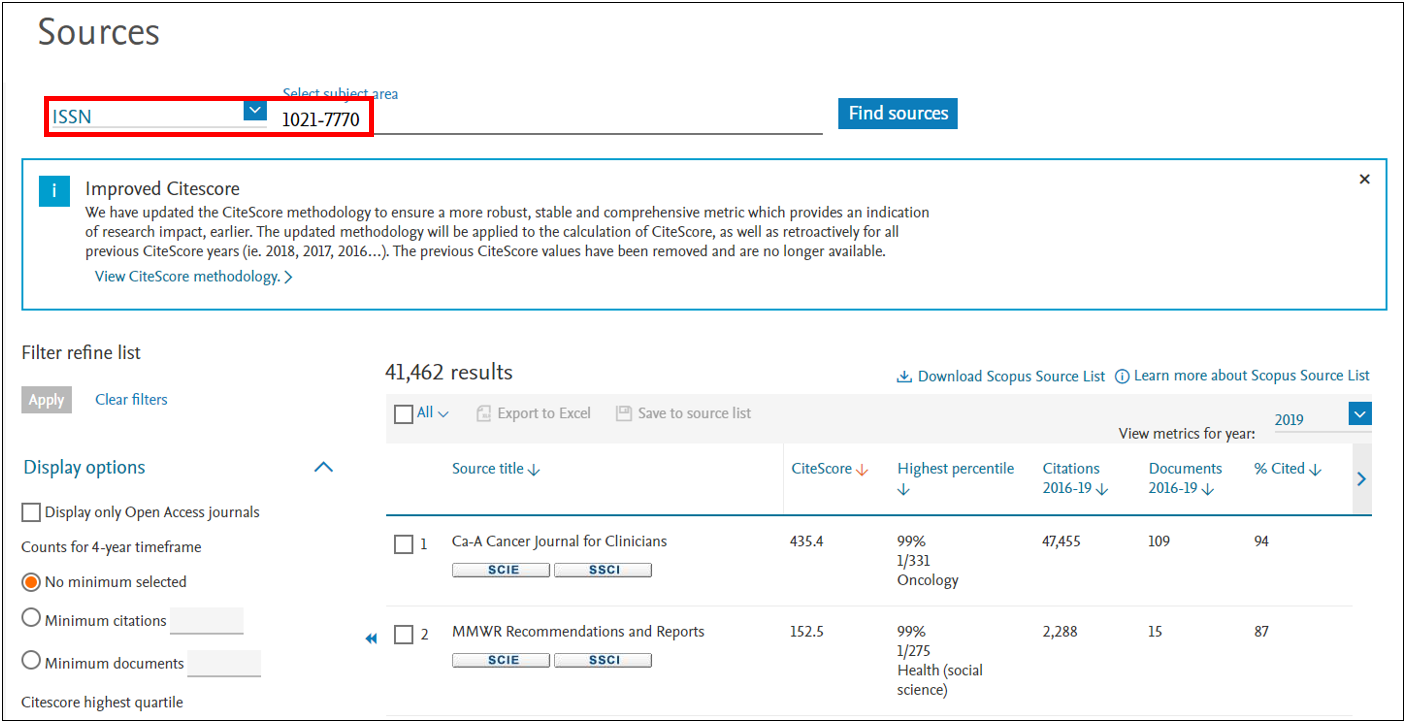
Task: Click the blue info icon in Improved Citescore banner
Action: [x=54, y=191]
